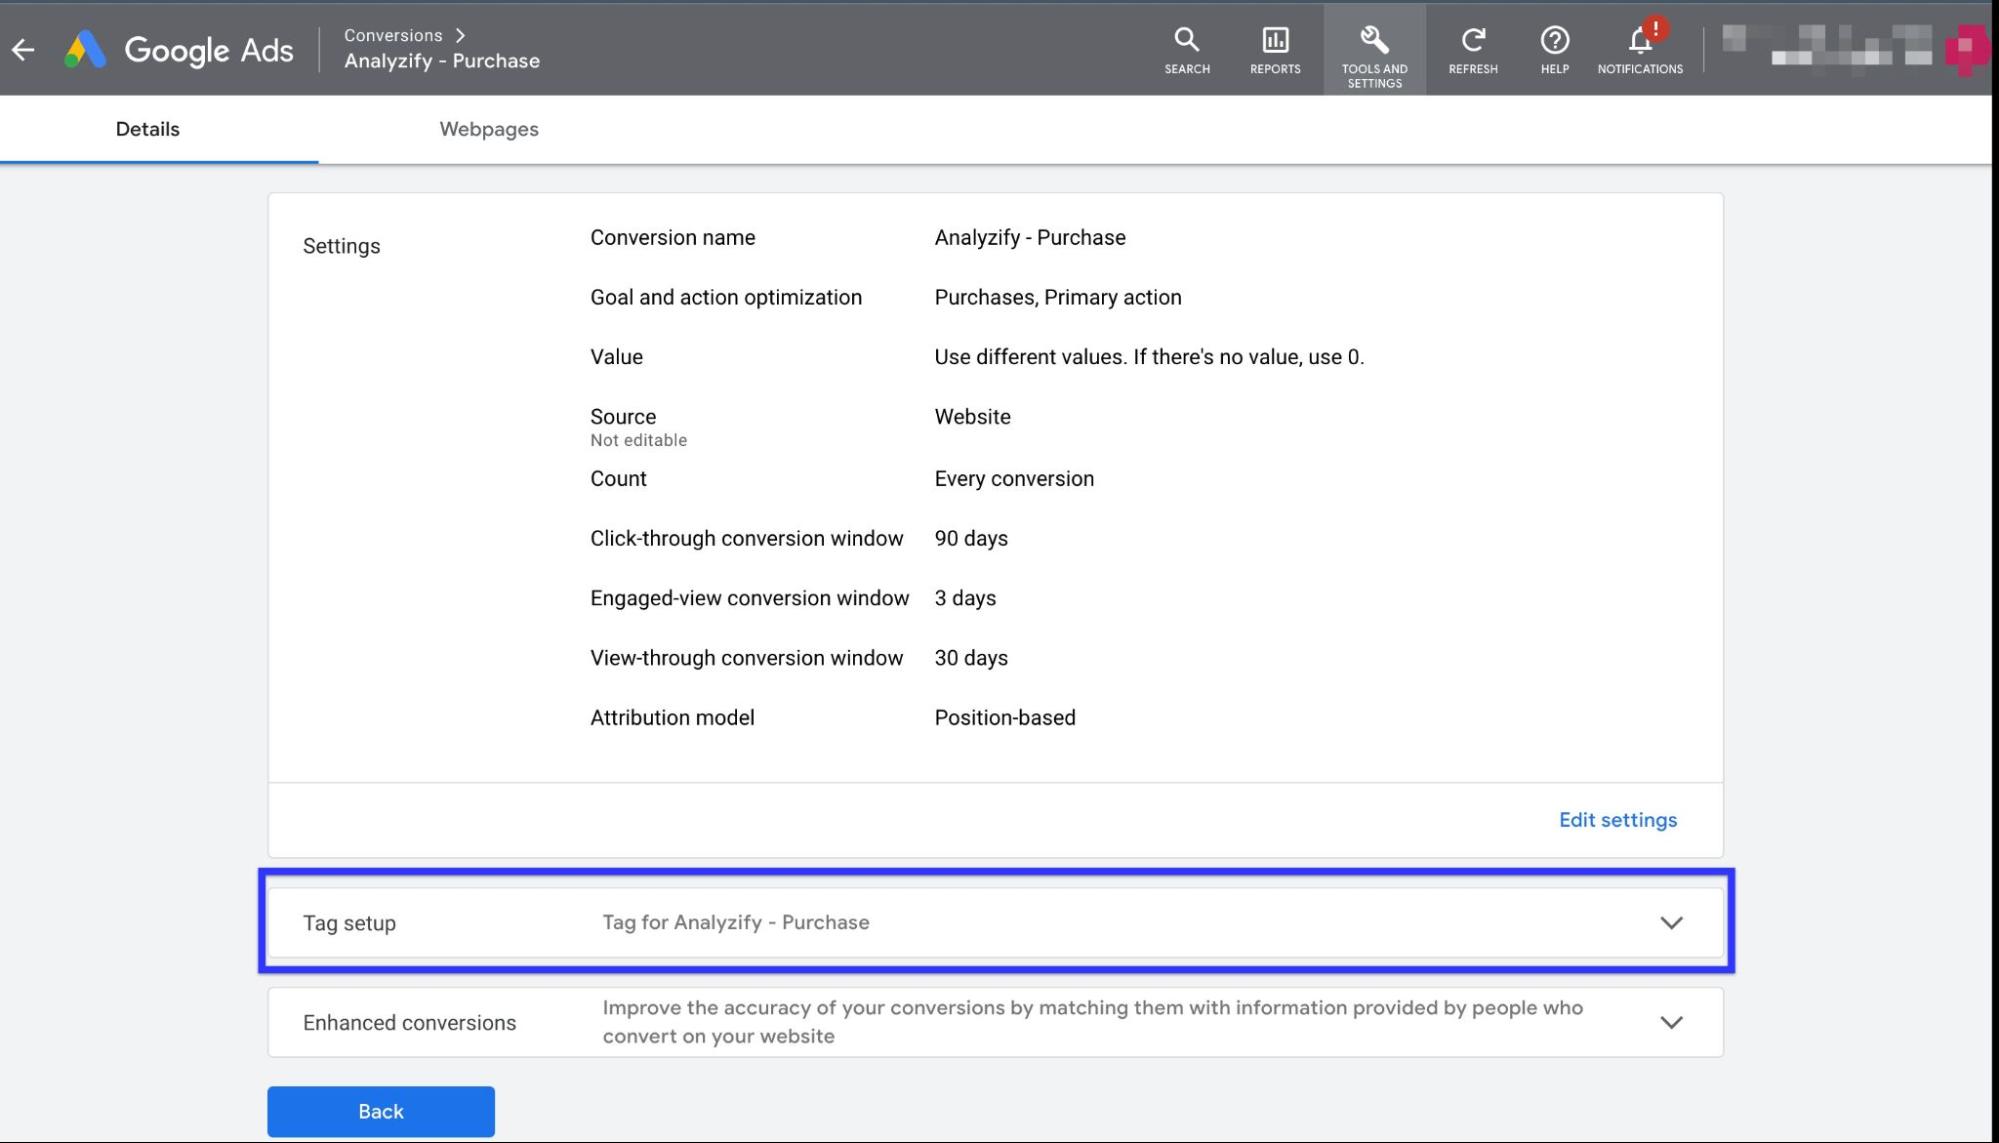Click the Conversions breadcrumb link

(393, 35)
